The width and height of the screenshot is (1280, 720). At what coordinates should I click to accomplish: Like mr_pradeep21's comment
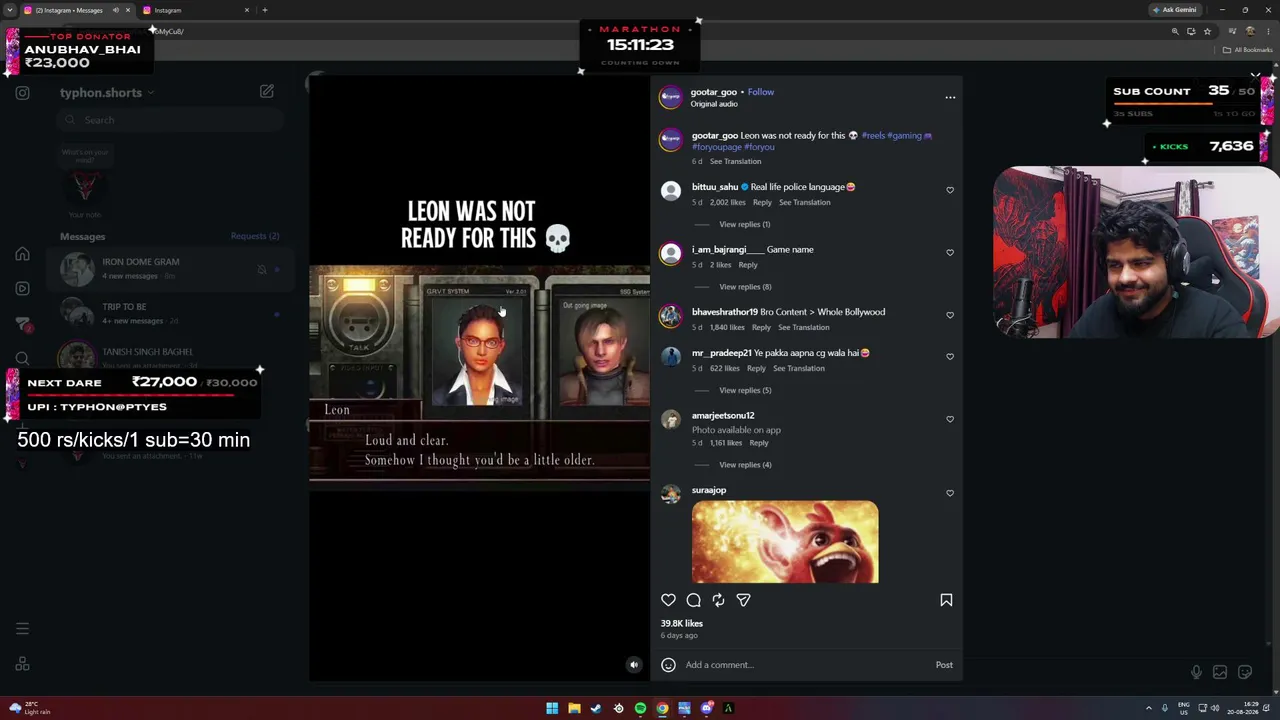[950, 356]
